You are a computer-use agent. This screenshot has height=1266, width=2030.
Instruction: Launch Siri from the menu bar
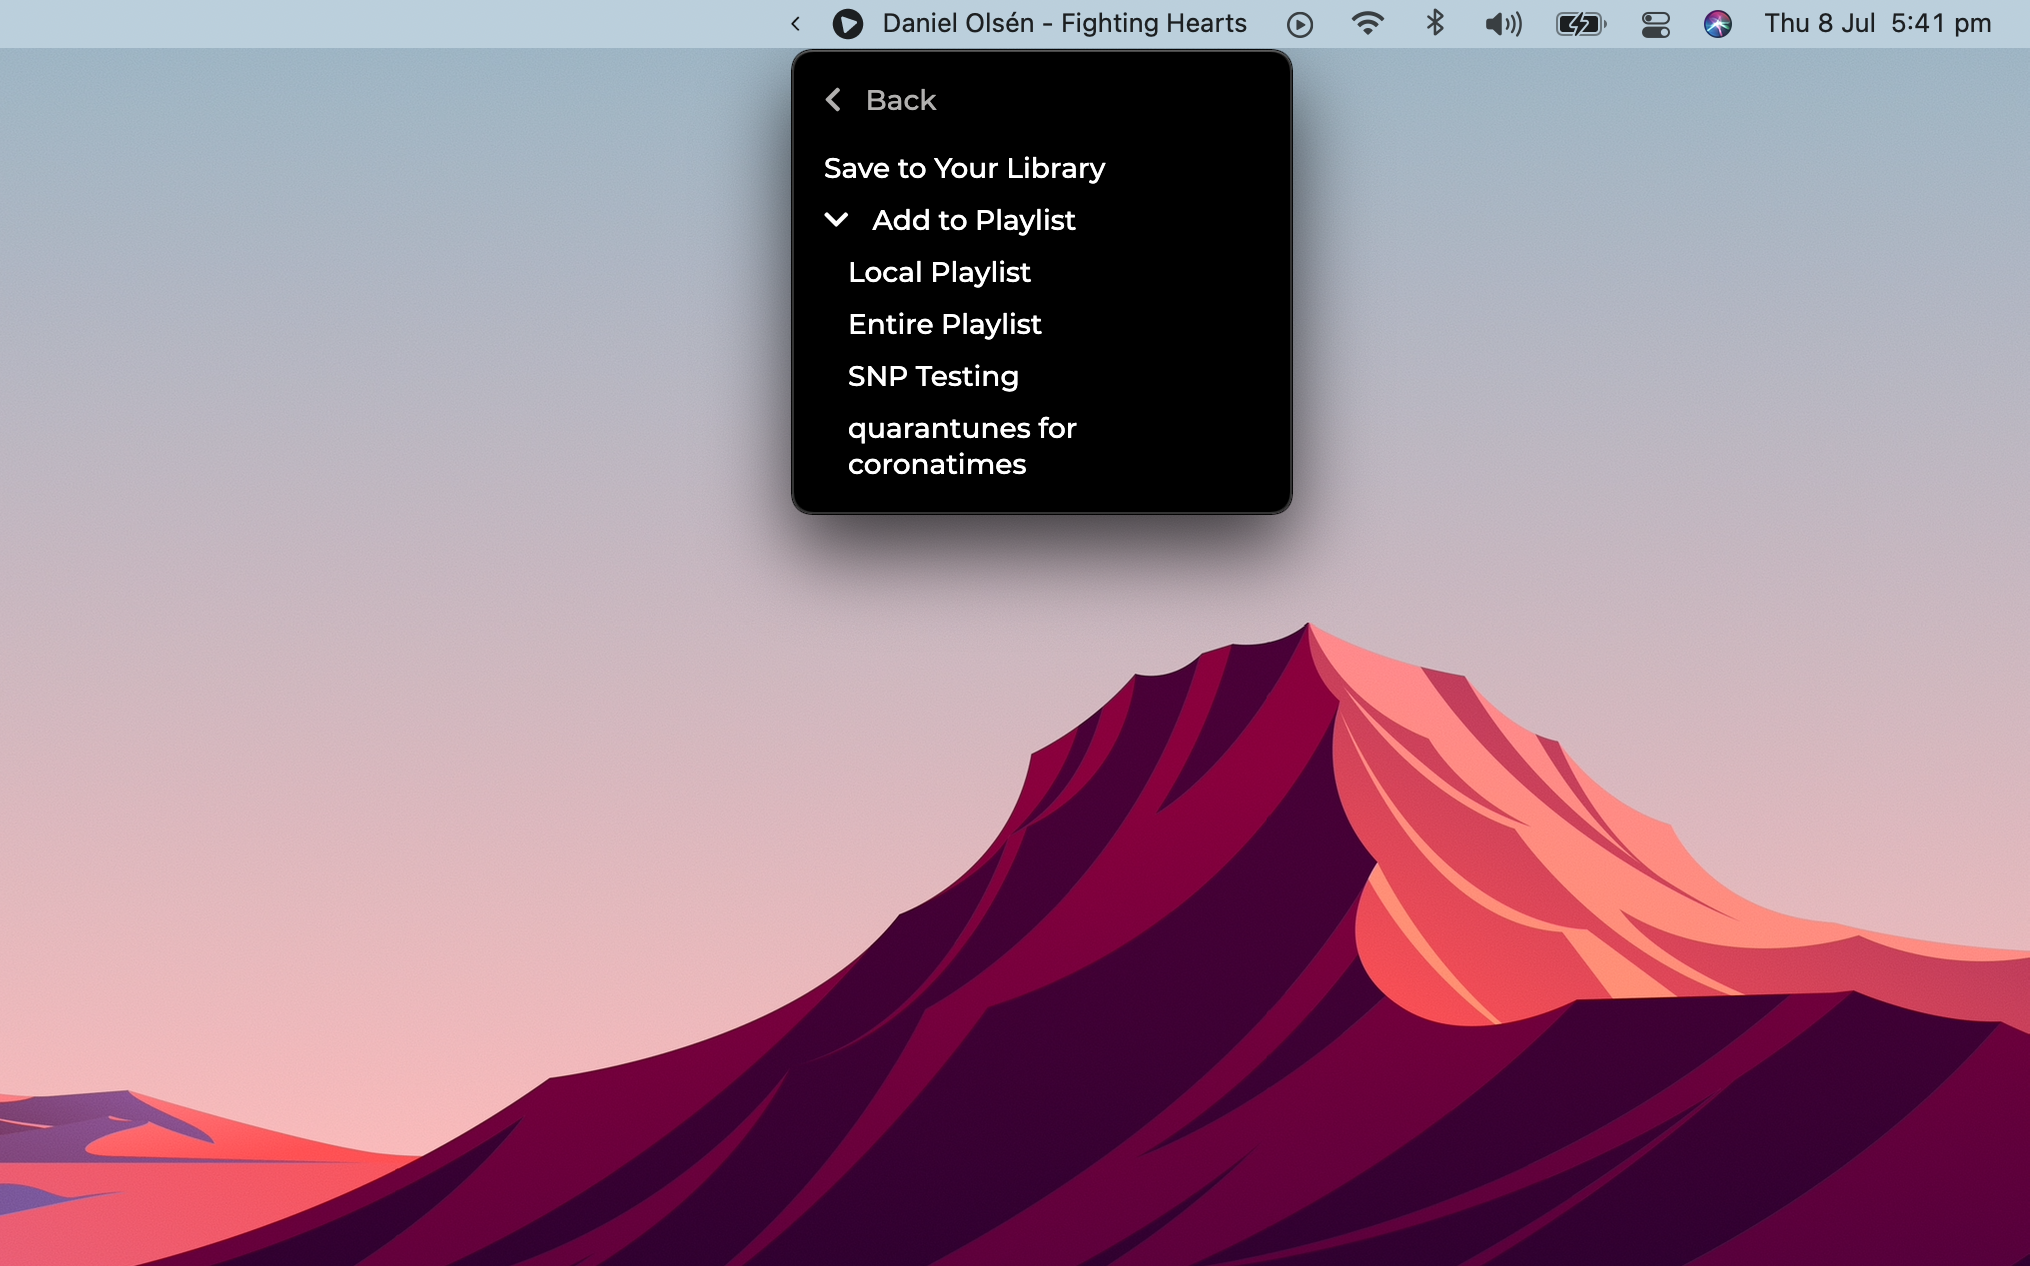point(1717,24)
